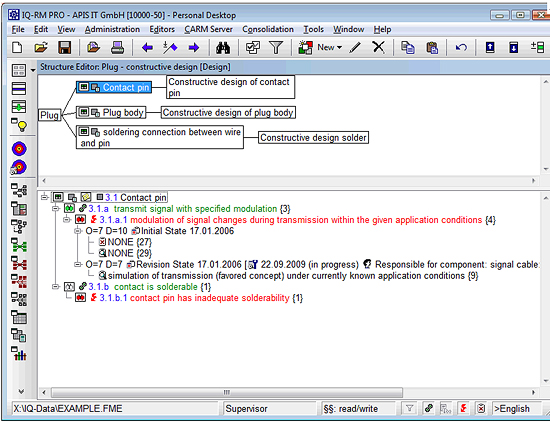This screenshot has width=550, height=423.
Task: Collapse the O=7 D=7 Revision State node
Action: tap(78, 264)
